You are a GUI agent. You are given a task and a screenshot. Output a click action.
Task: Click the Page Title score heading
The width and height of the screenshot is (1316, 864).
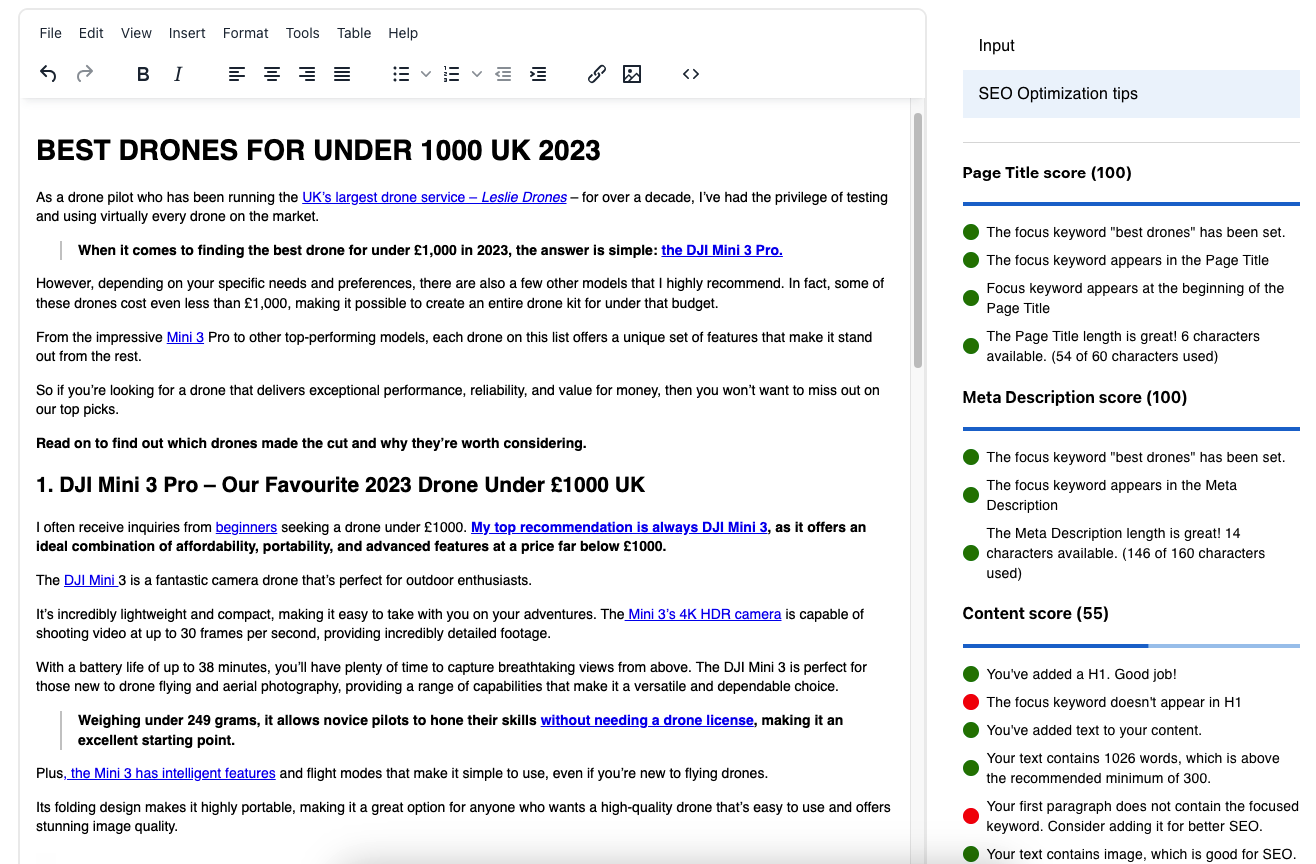tap(1047, 173)
